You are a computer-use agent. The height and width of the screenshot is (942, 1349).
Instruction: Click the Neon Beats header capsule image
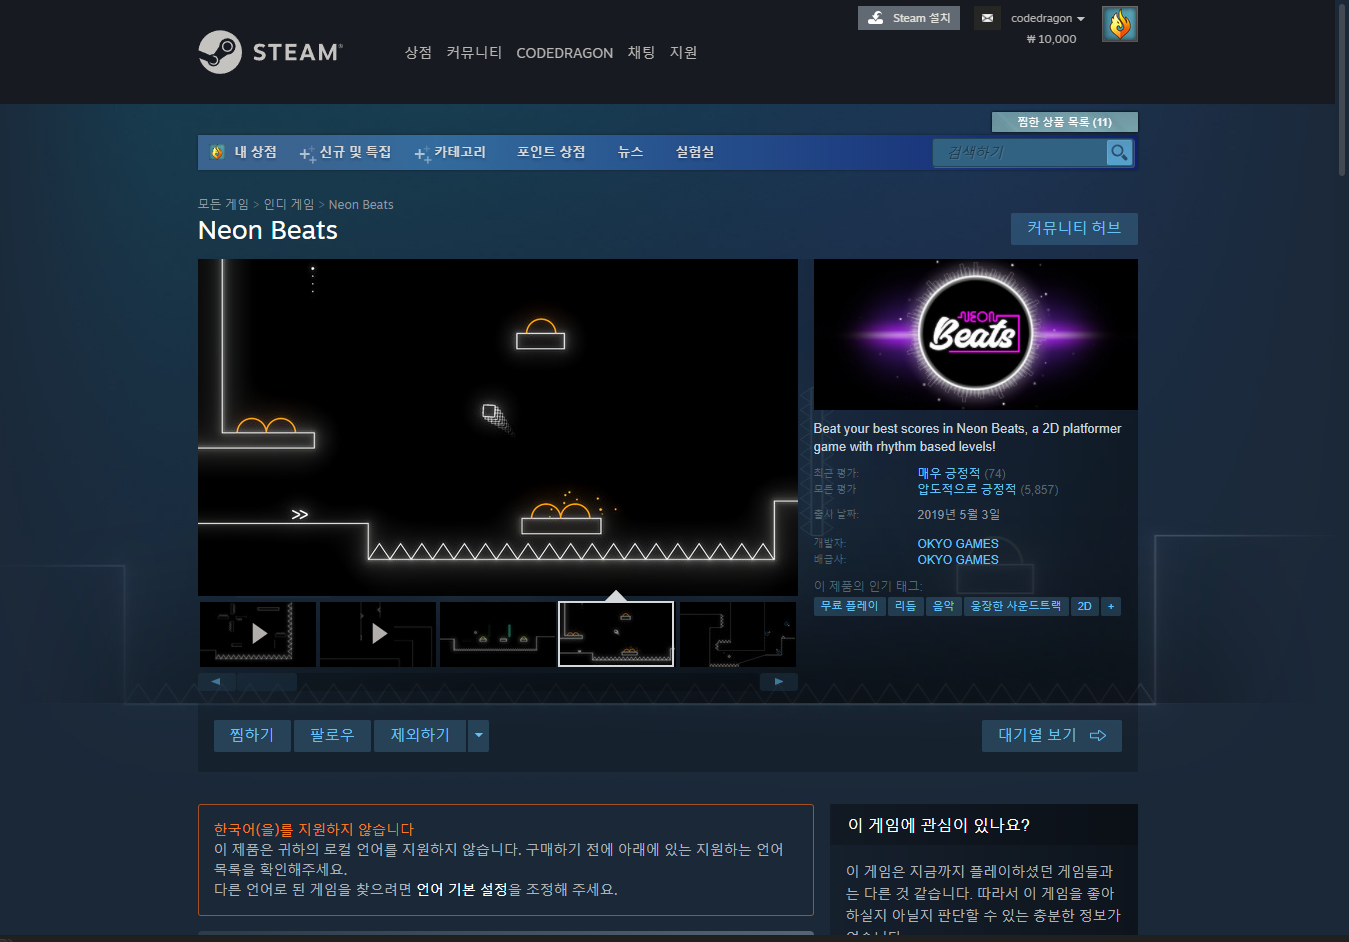tap(976, 334)
